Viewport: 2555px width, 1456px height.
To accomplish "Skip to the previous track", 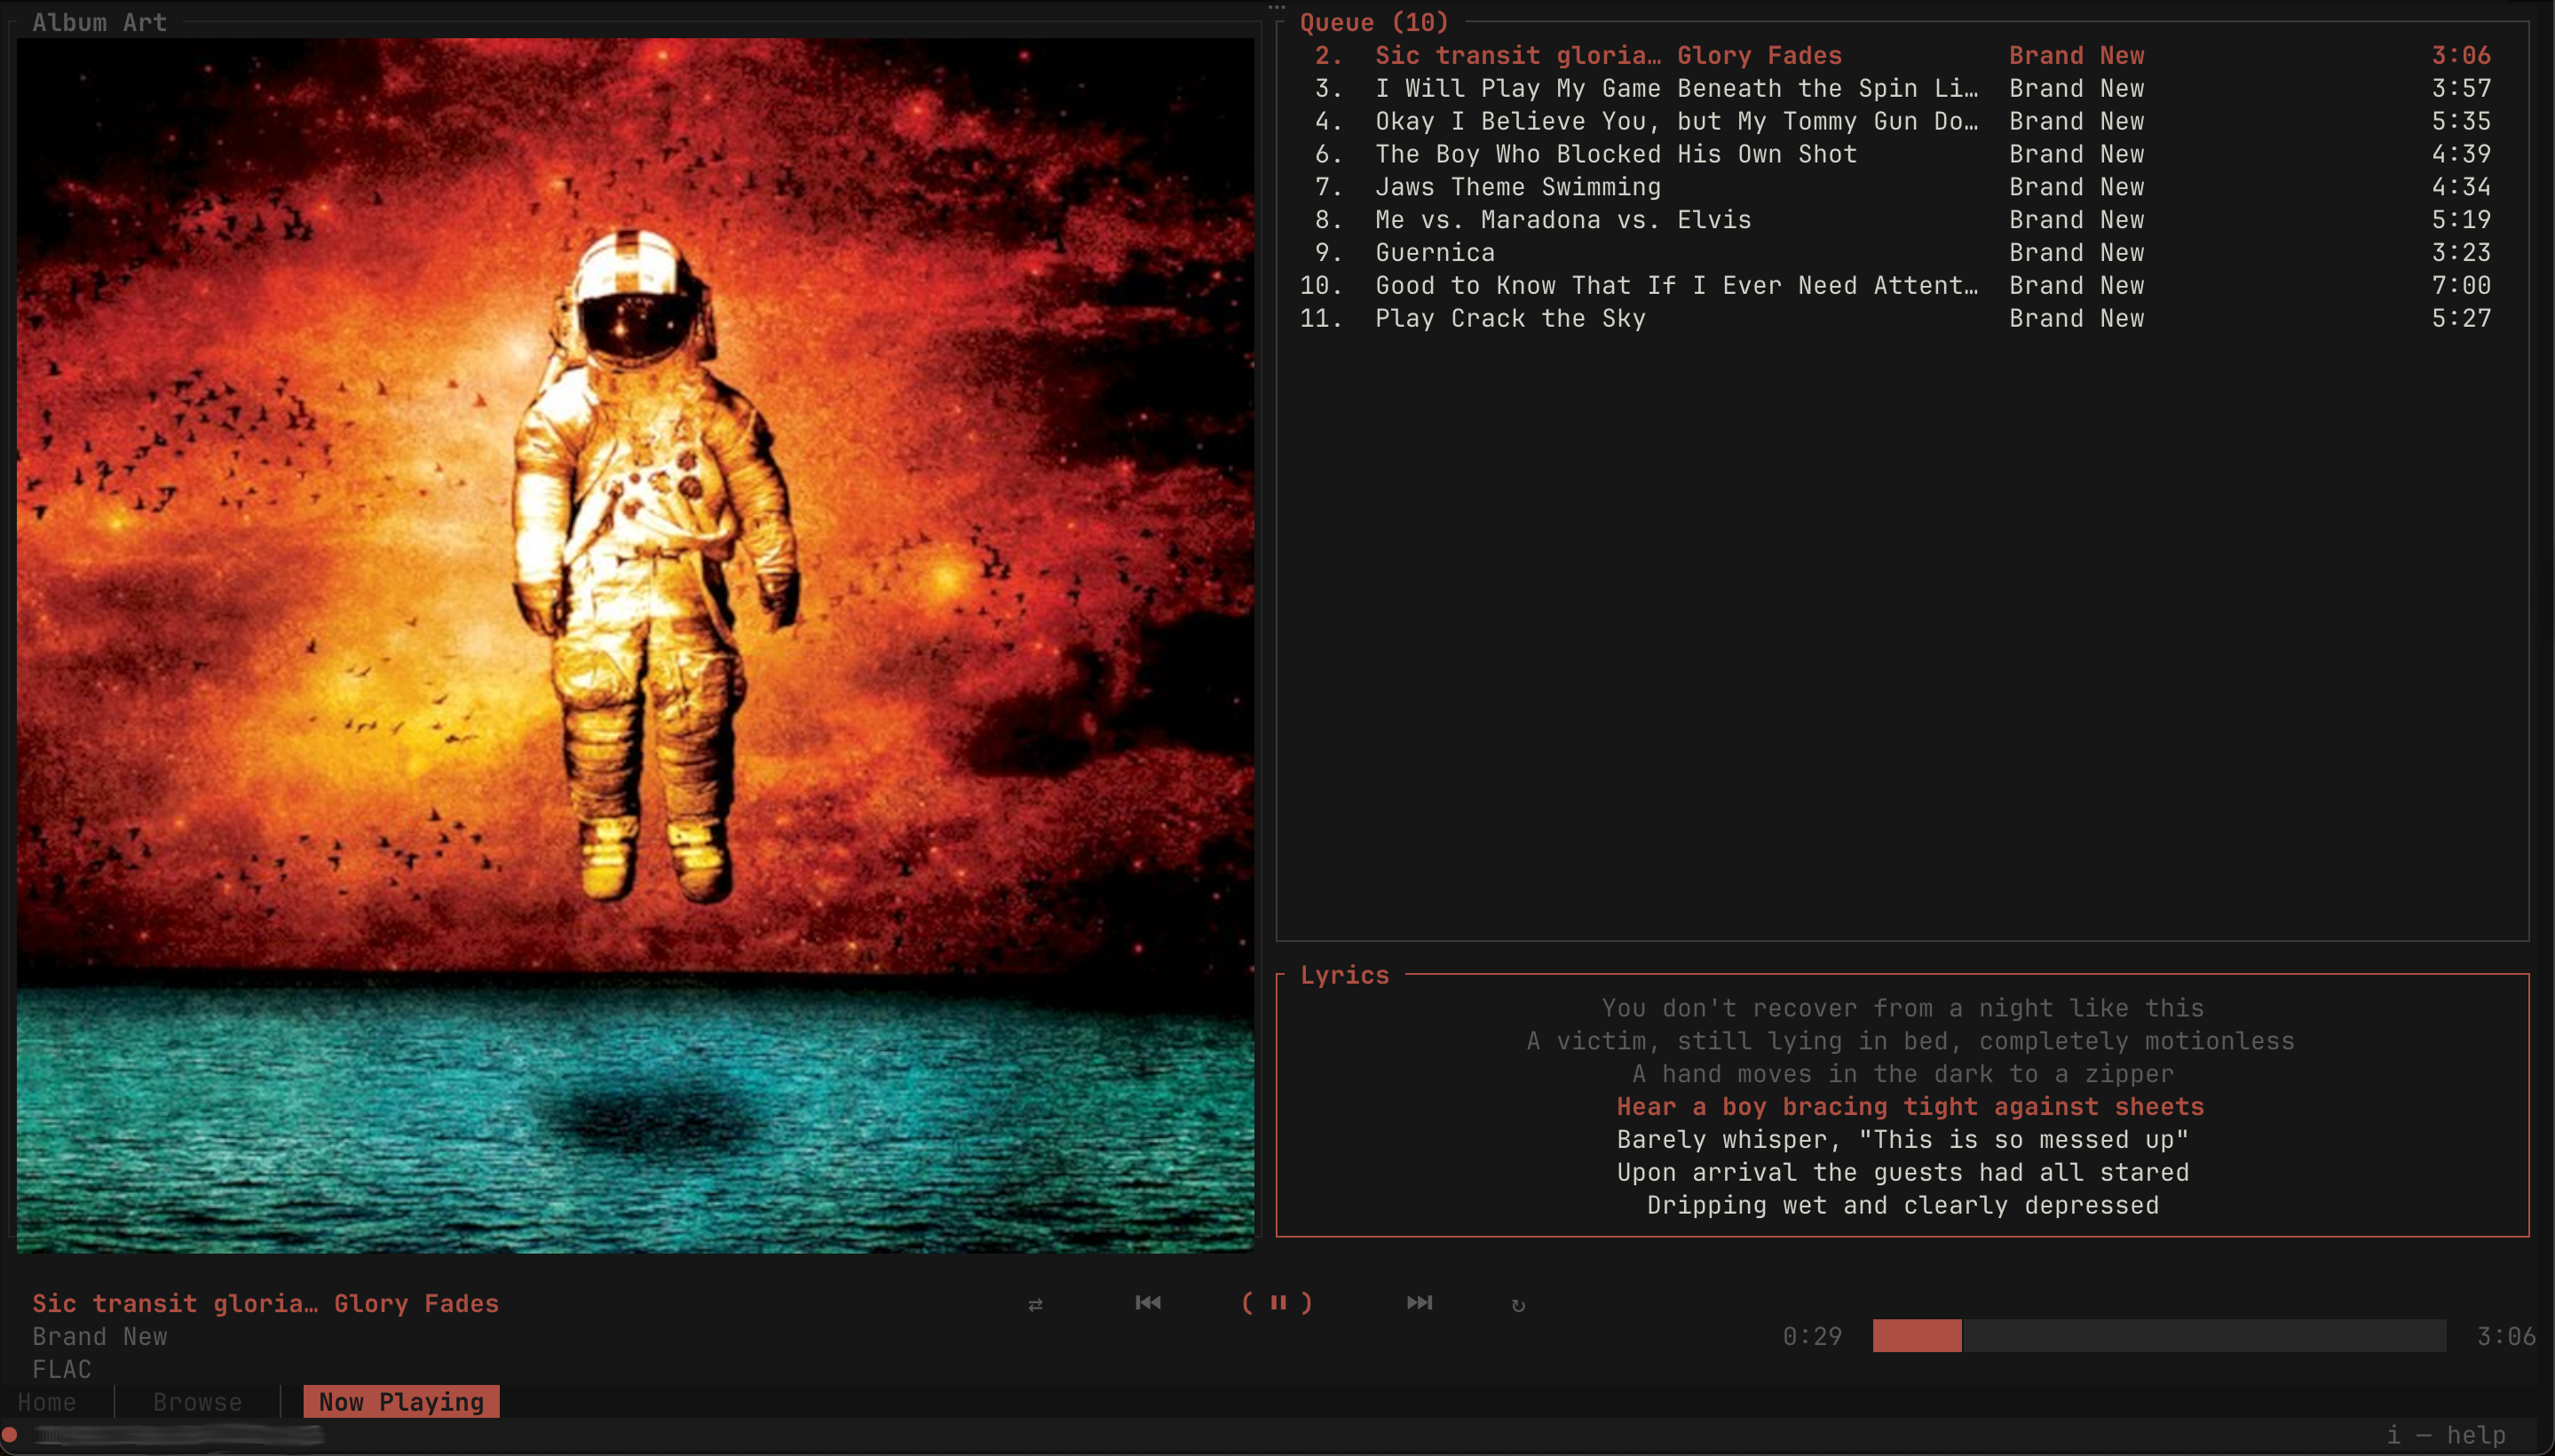I will click(x=1148, y=1302).
